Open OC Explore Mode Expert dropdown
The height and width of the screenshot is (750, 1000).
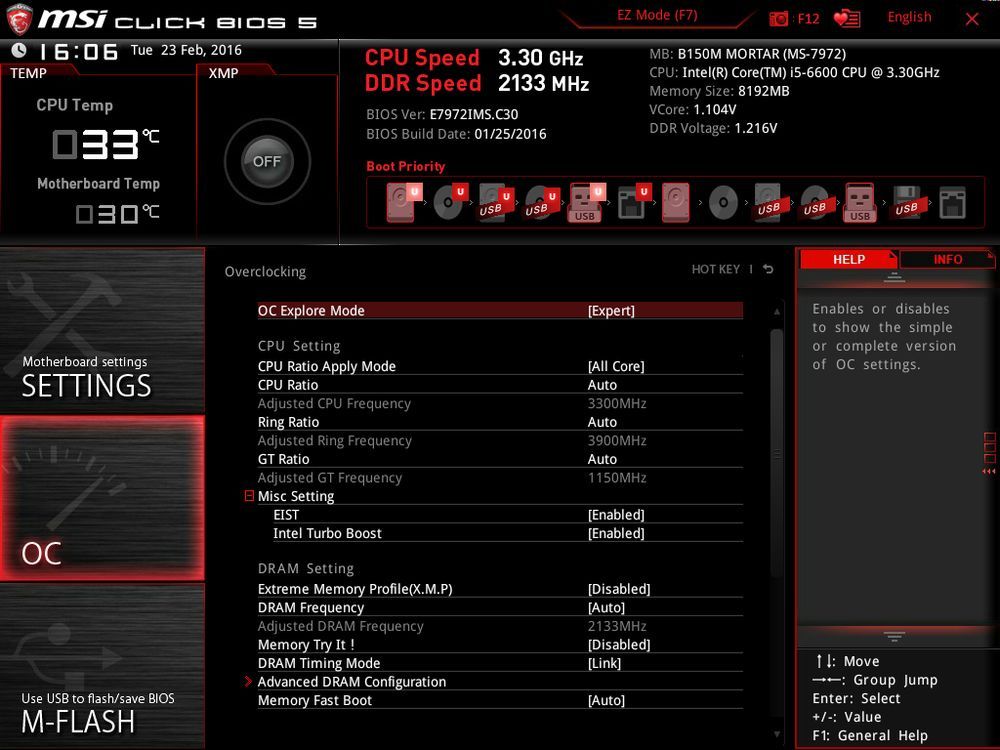(x=611, y=311)
